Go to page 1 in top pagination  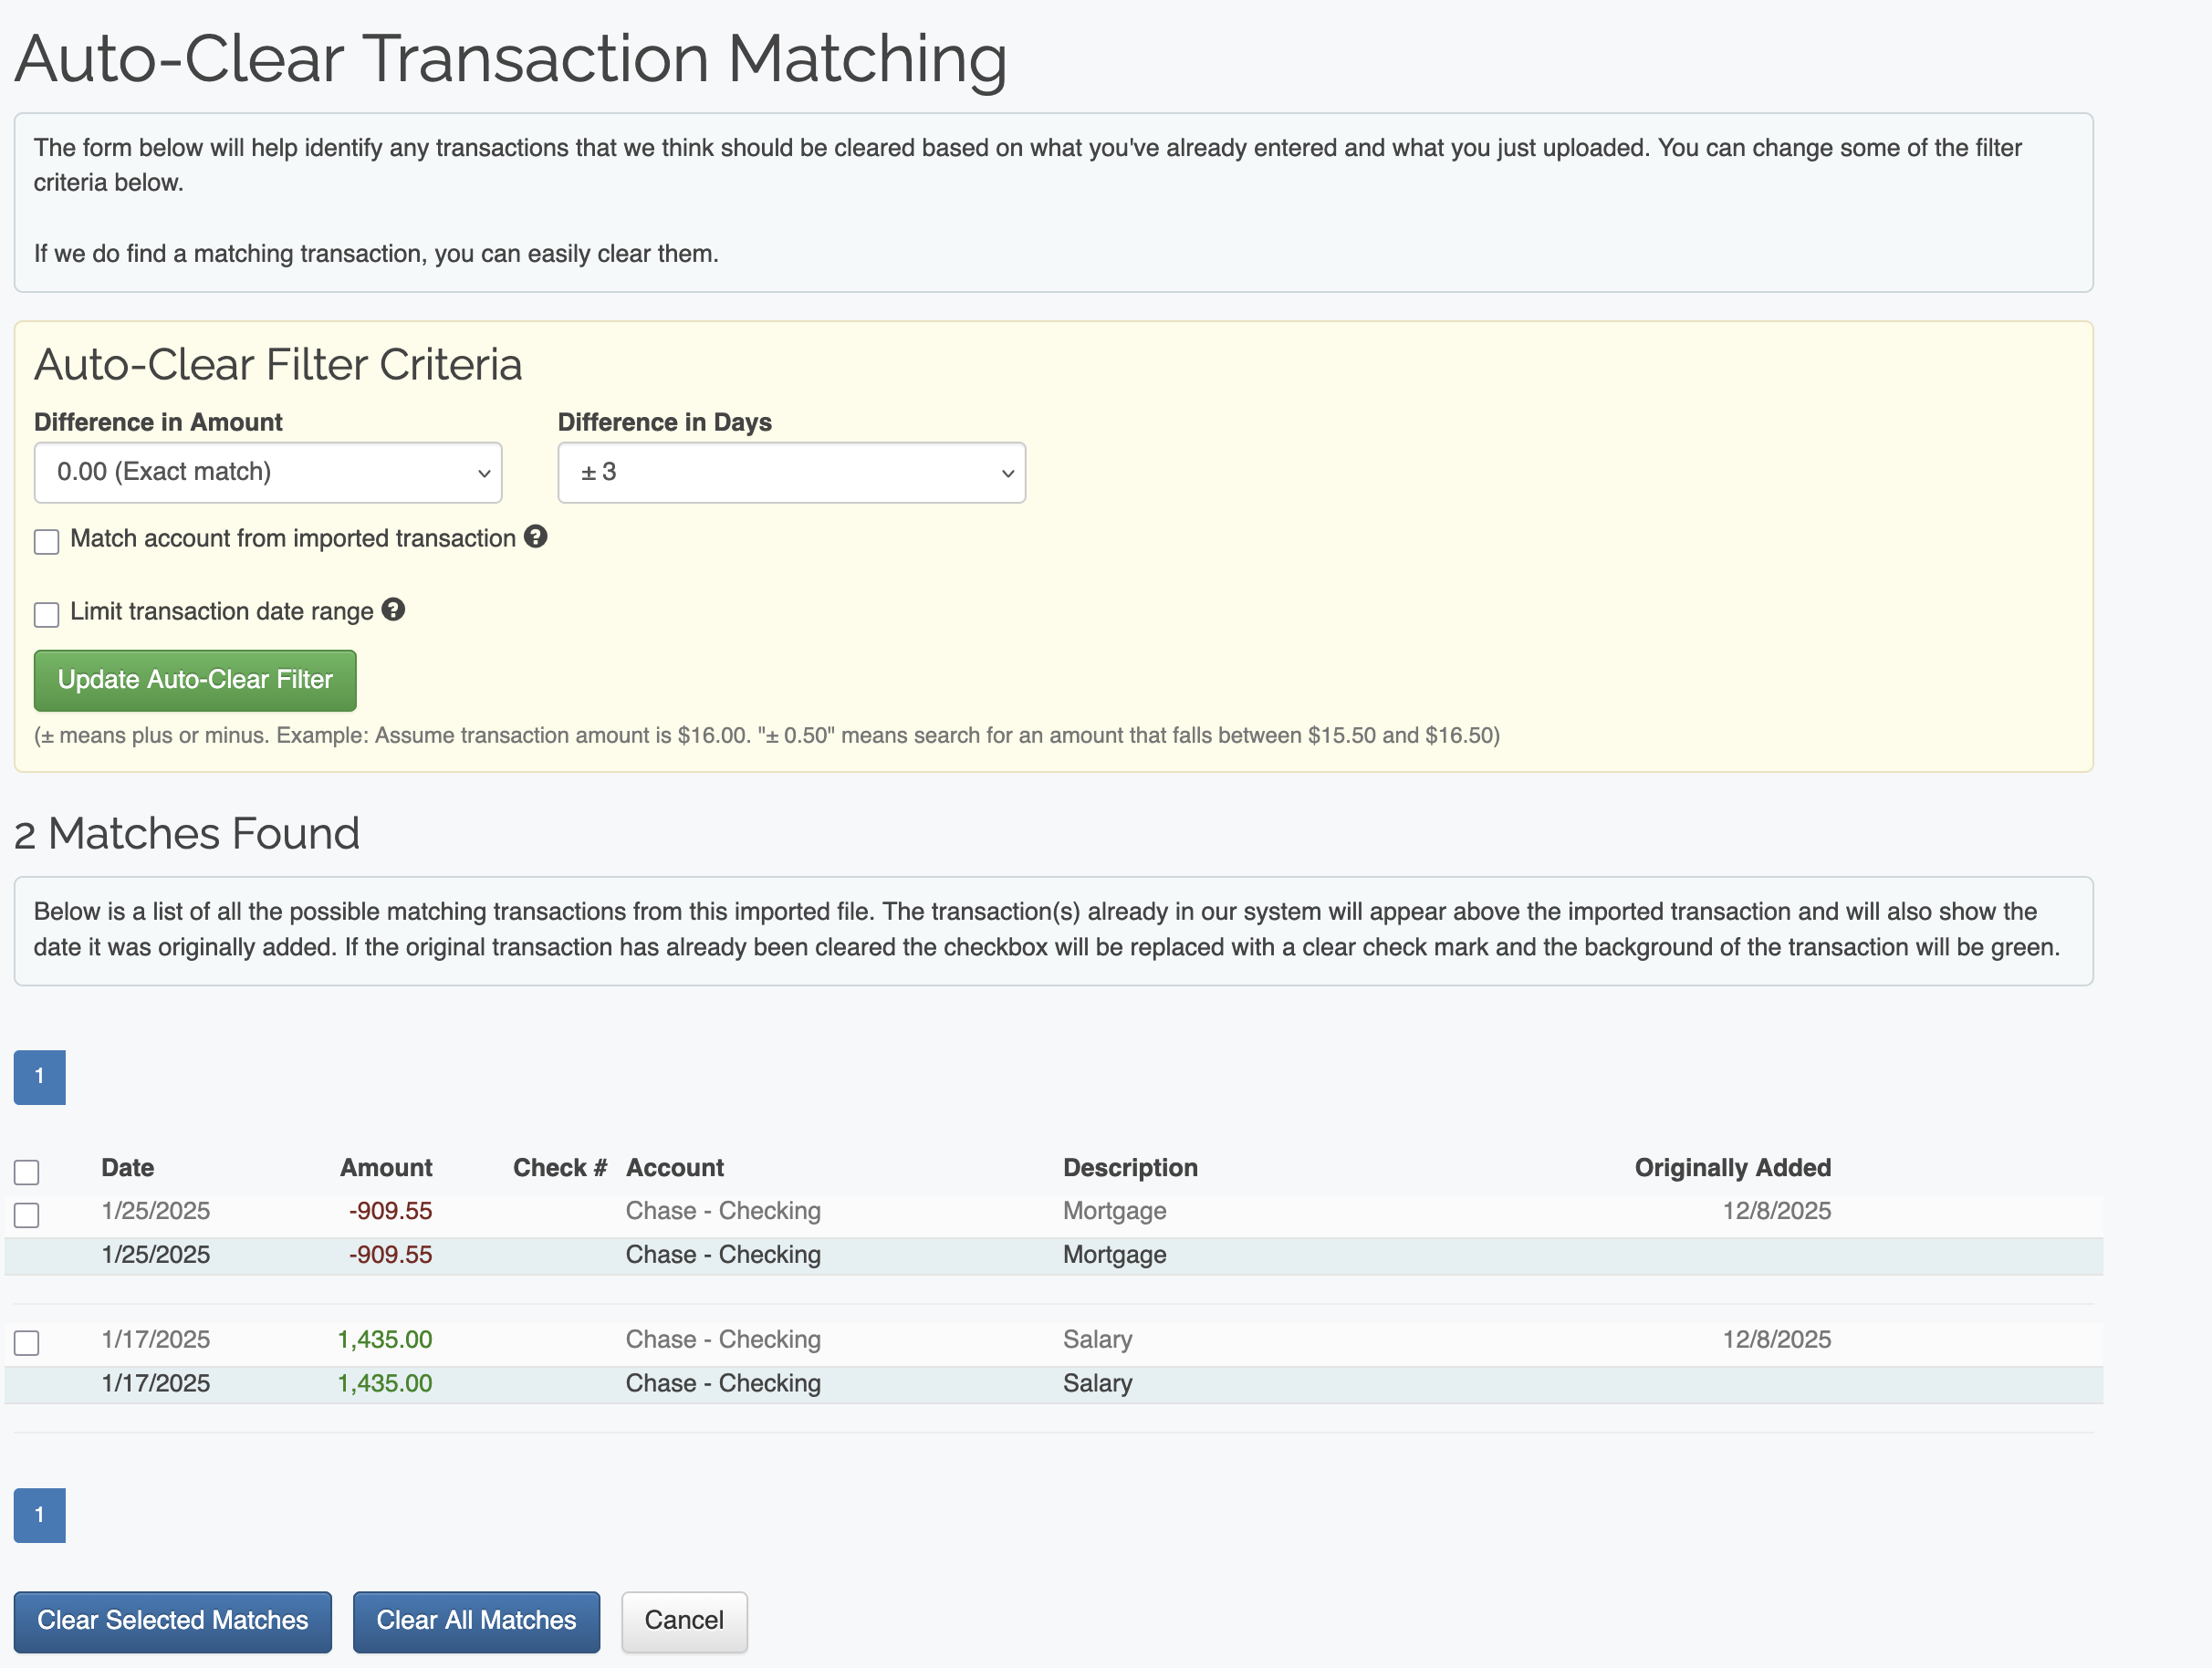(39, 1077)
